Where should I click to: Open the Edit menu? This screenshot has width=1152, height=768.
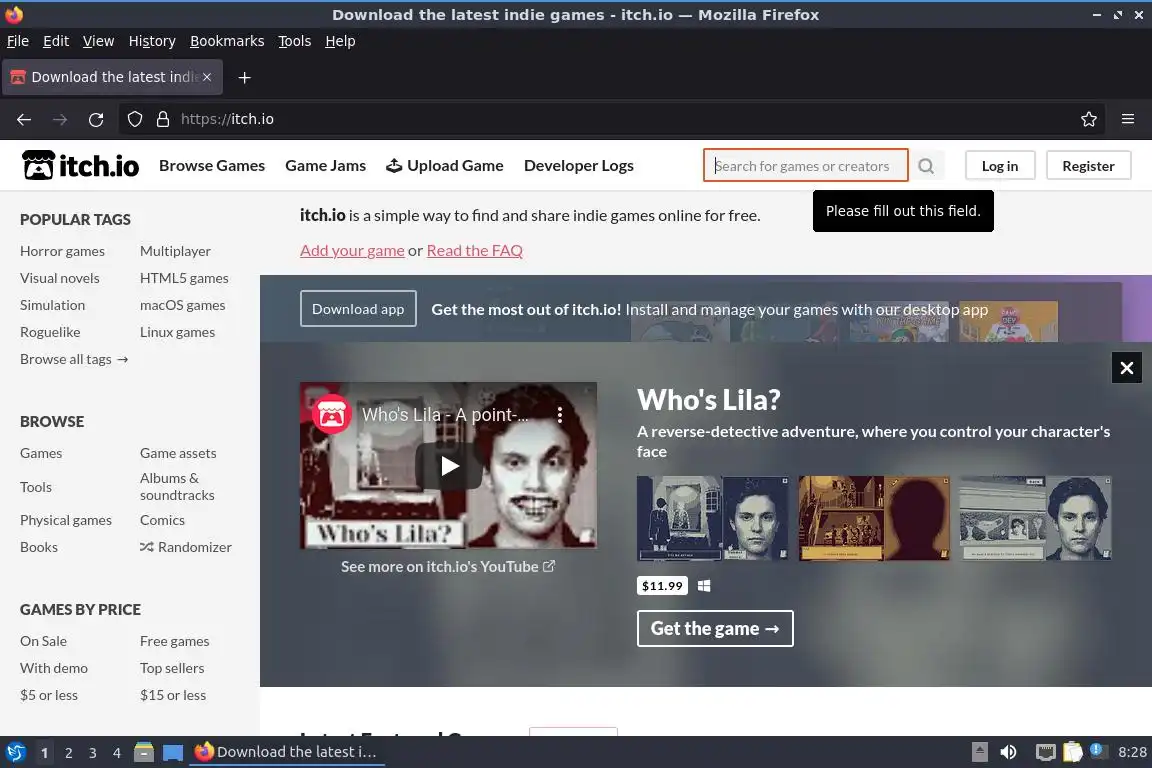pyautogui.click(x=56, y=41)
